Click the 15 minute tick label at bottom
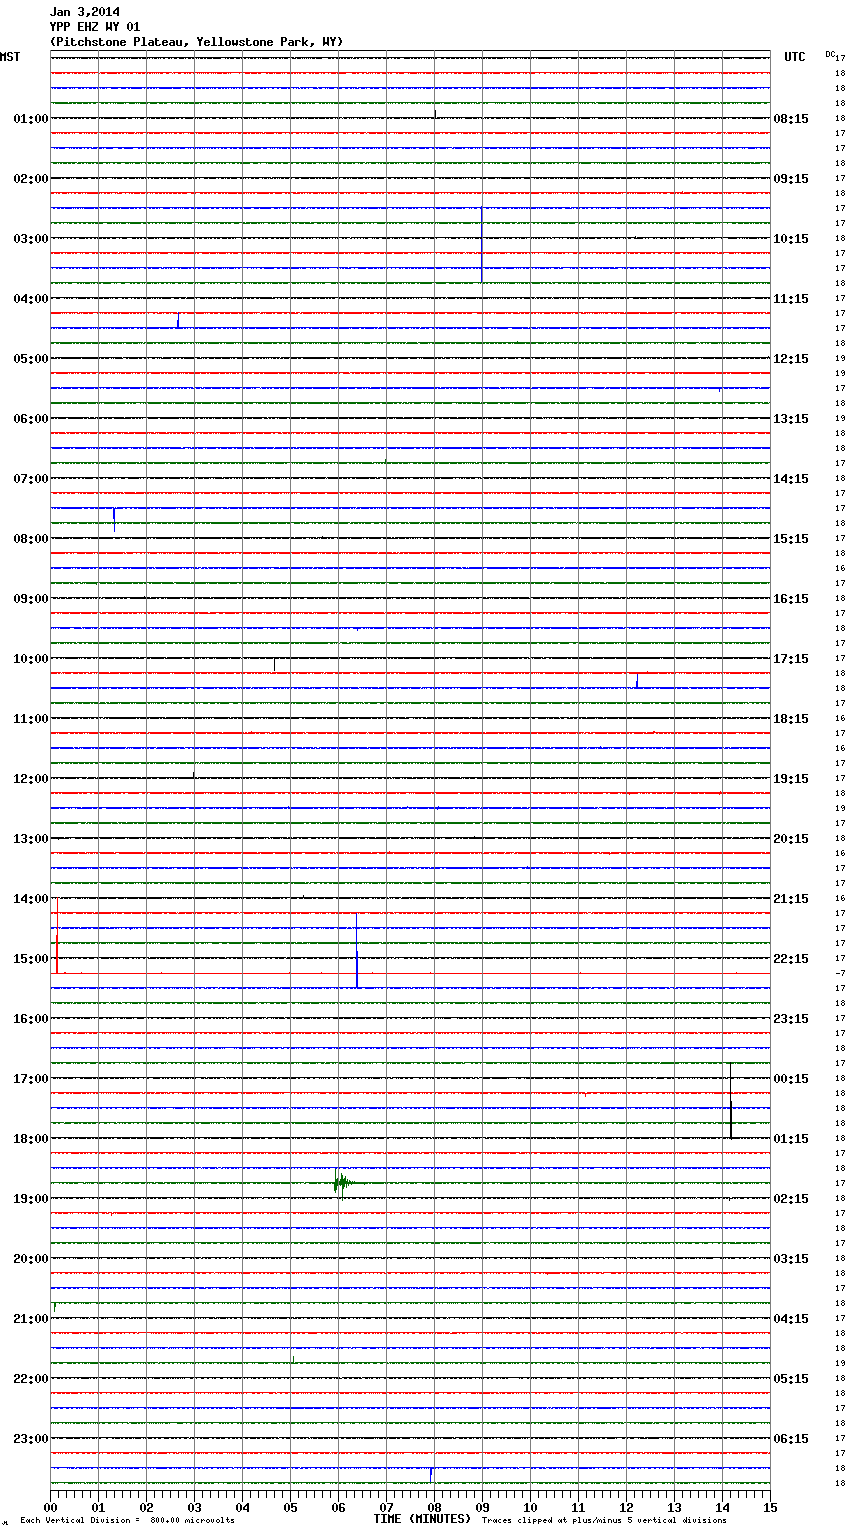This screenshot has height=1534, width=850. pos(770,1506)
